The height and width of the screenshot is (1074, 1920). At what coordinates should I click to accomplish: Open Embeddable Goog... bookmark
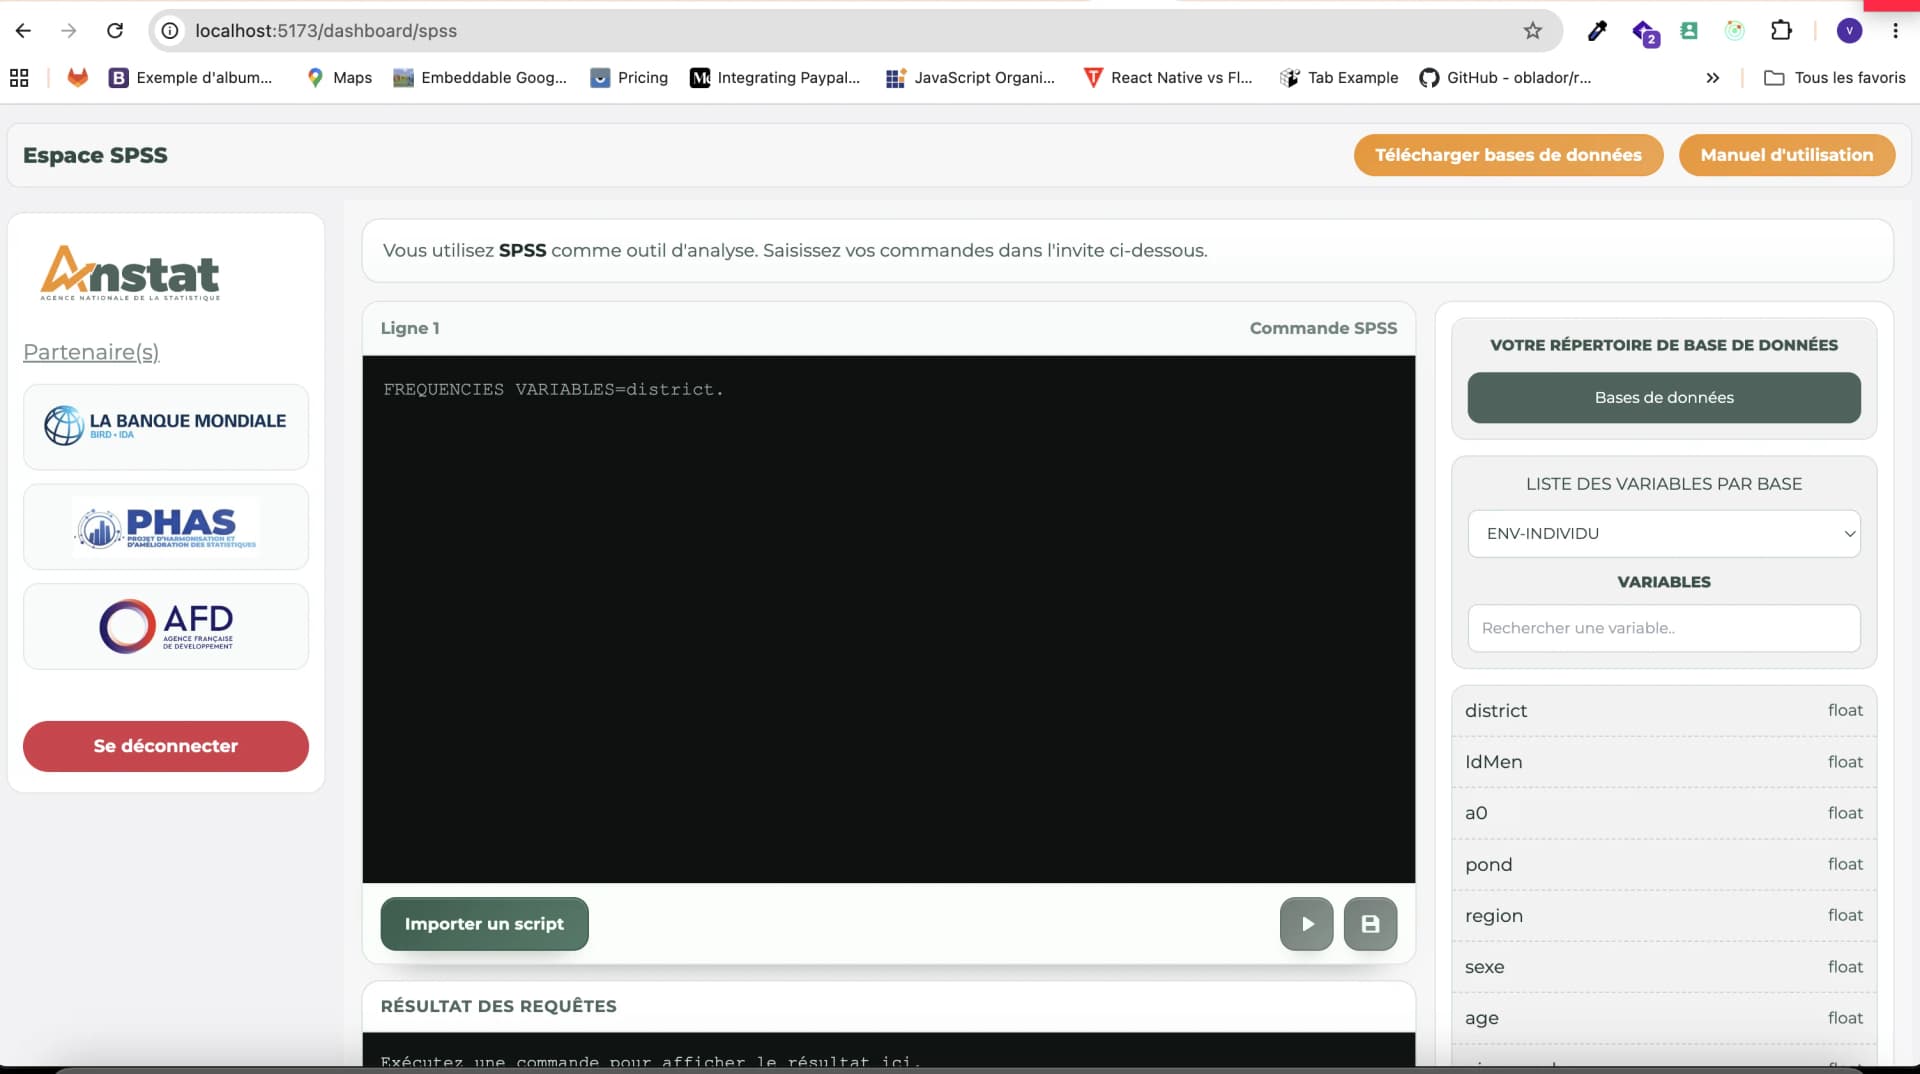(480, 78)
